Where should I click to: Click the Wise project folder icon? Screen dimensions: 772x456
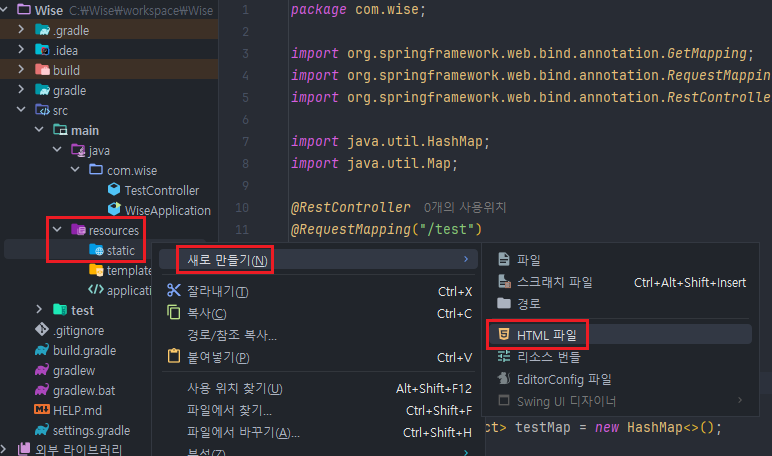(24, 9)
